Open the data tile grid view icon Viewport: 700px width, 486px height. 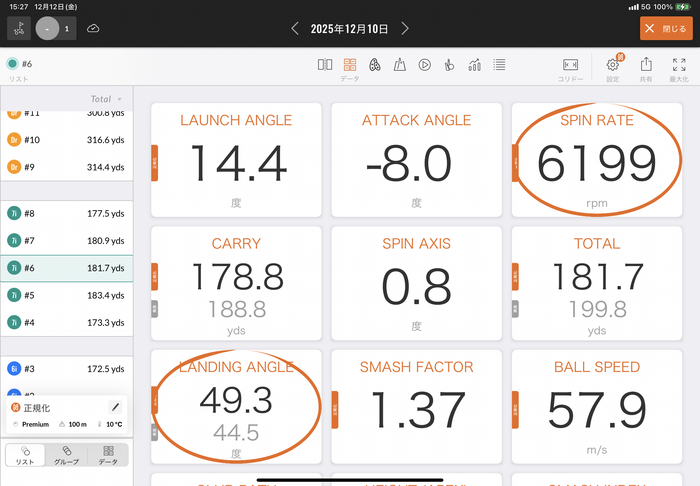(350, 64)
